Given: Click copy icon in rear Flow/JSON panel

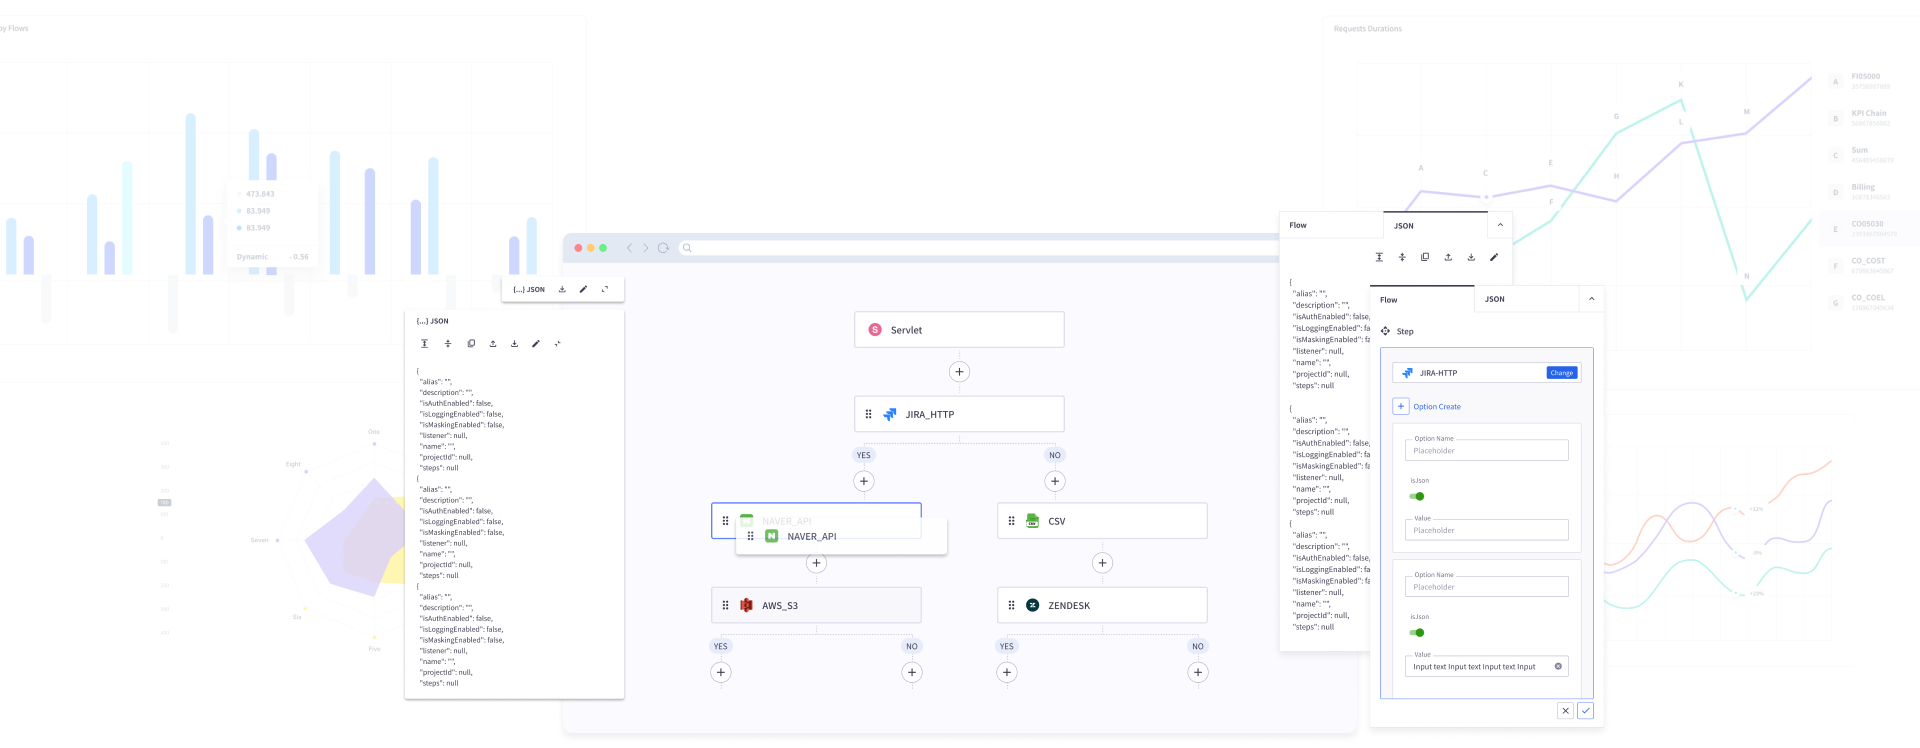Looking at the screenshot, I should tap(1425, 257).
